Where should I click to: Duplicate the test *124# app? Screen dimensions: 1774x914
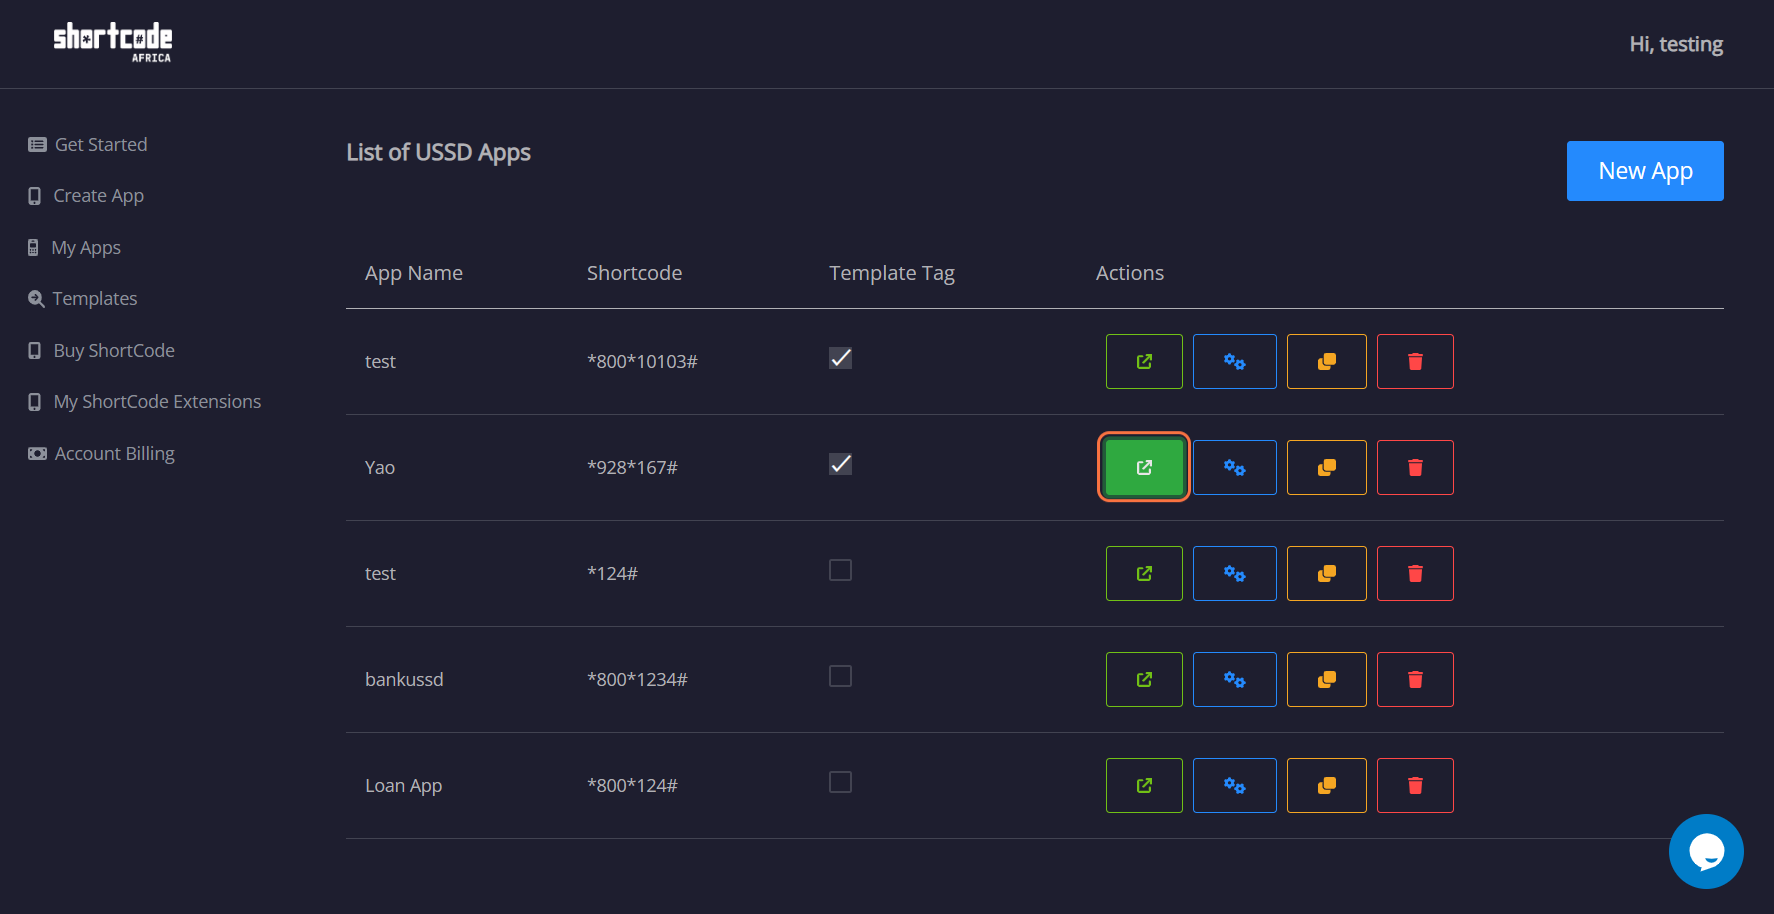[x=1327, y=573]
